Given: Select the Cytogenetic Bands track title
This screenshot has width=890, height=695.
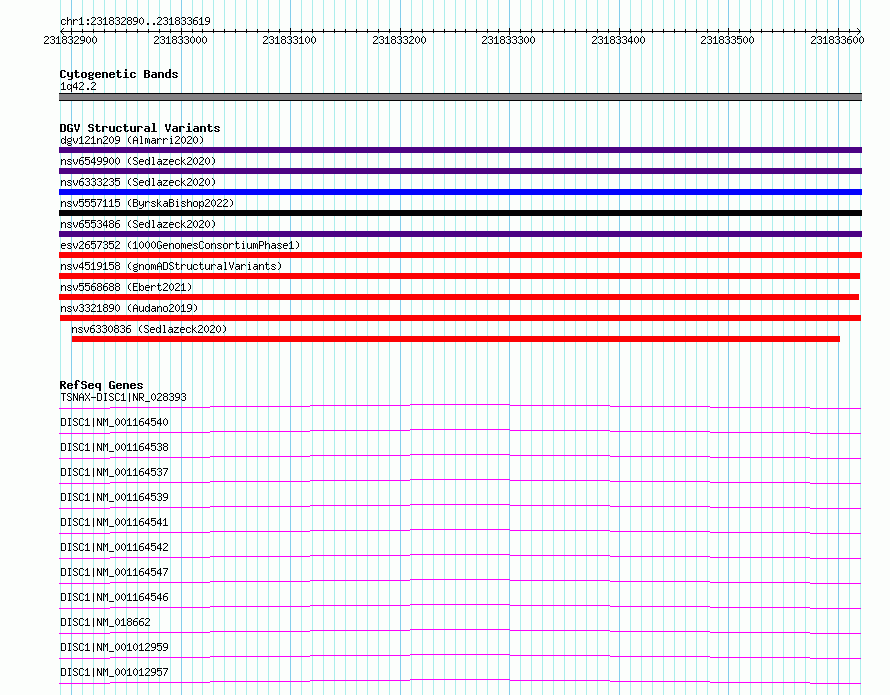Looking at the screenshot, I should coord(119,74).
